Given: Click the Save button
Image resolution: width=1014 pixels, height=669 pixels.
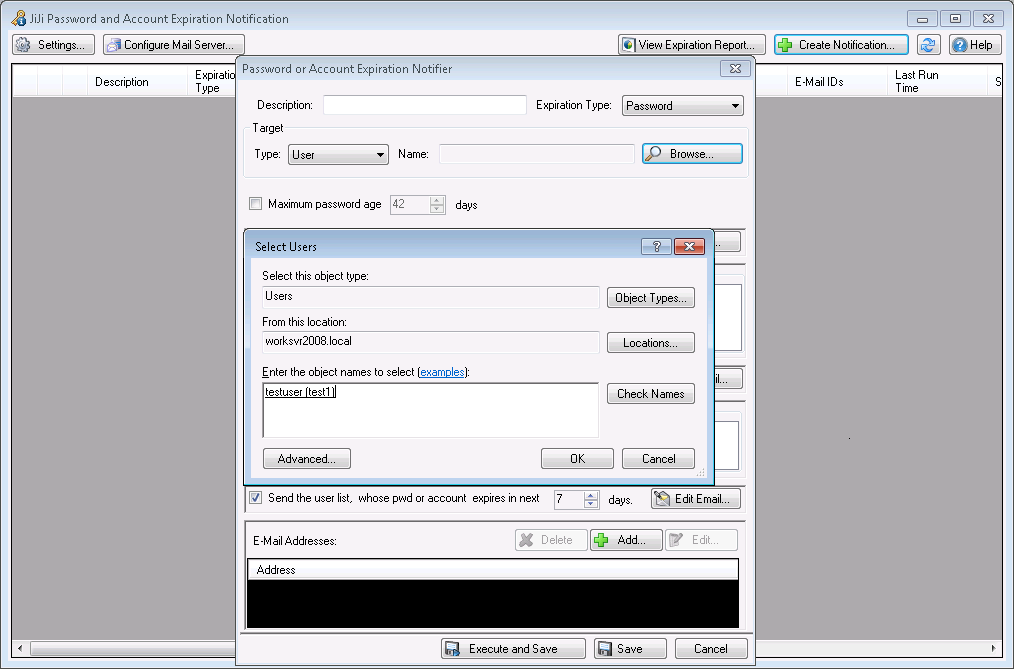Looking at the screenshot, I should (631, 649).
